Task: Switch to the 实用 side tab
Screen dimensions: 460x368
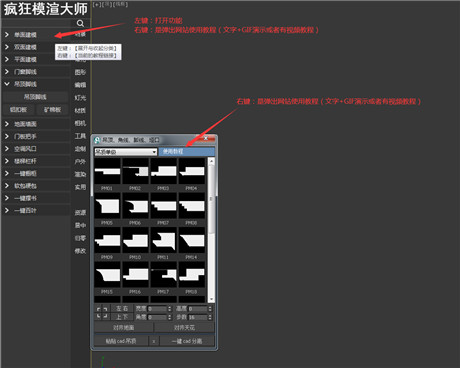Action: point(80,187)
